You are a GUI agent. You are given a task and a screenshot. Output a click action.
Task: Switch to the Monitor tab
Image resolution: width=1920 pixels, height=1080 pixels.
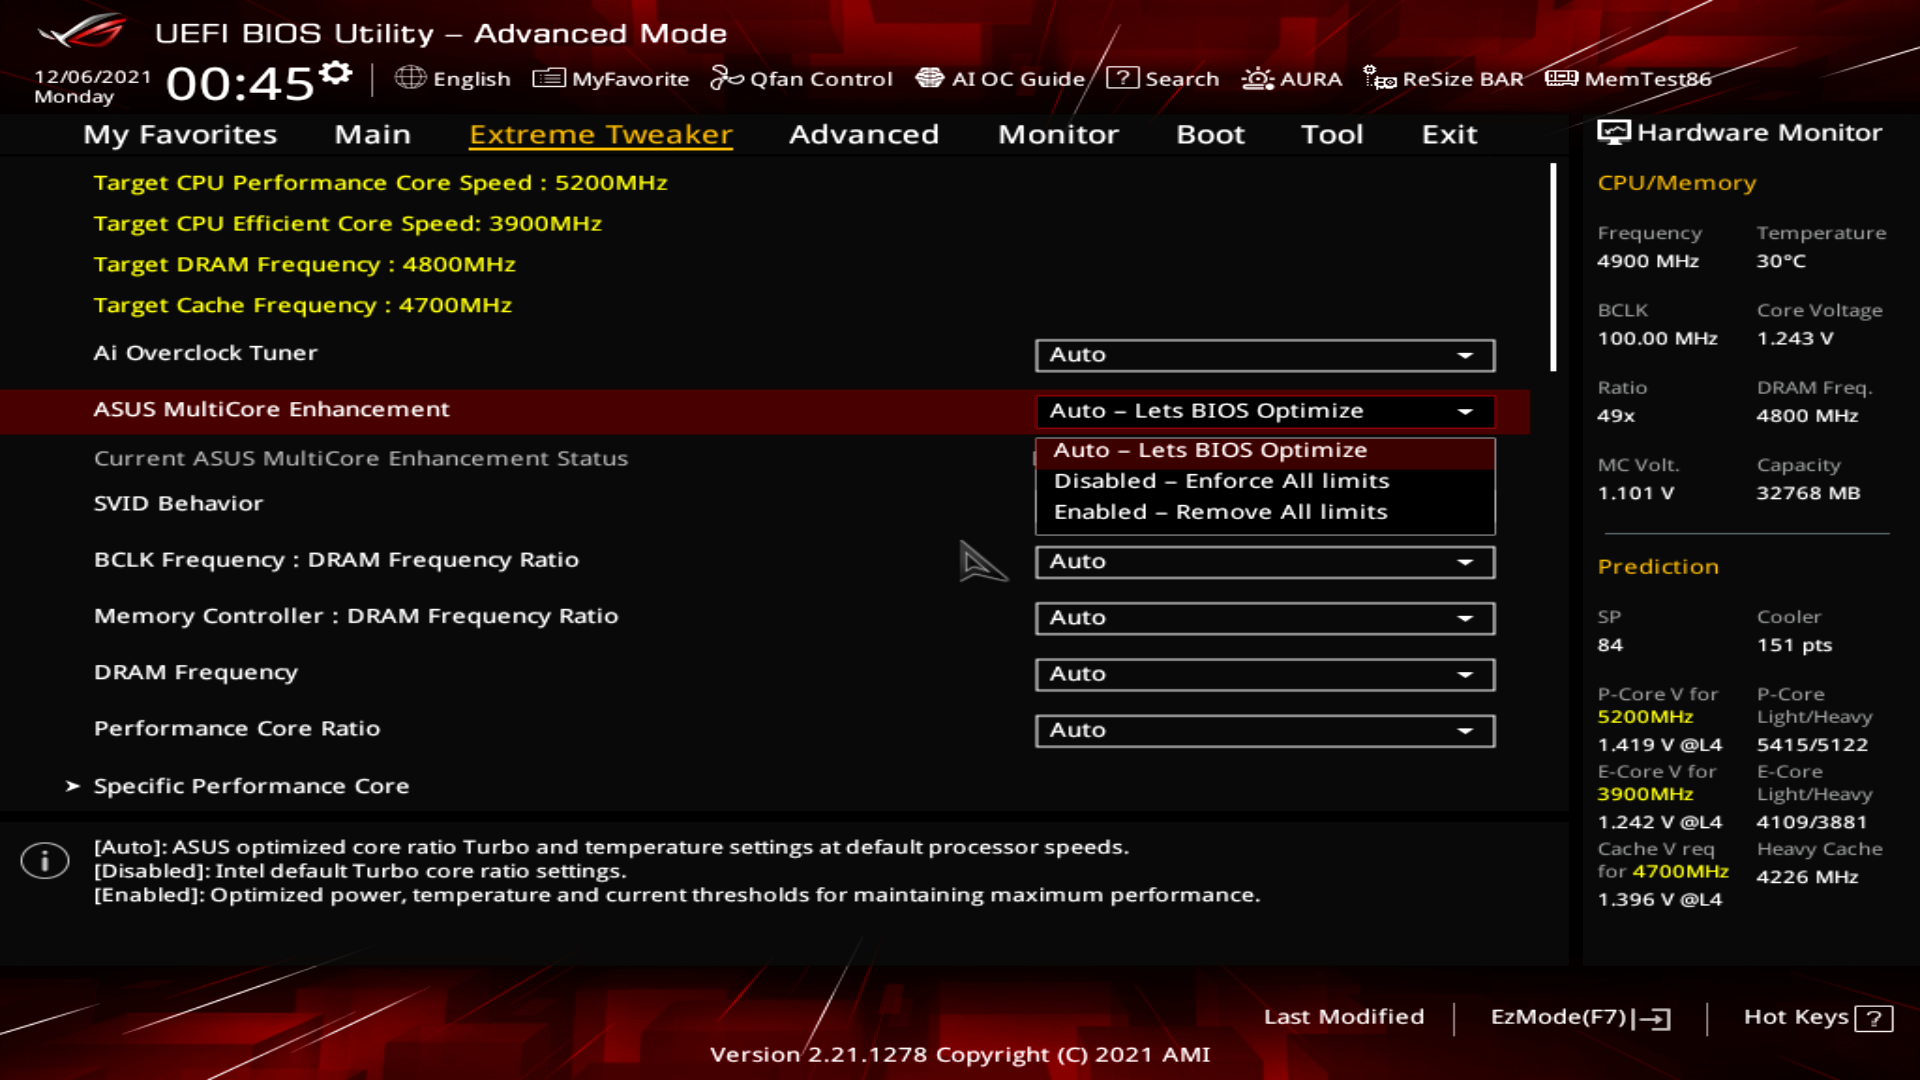click(1058, 134)
